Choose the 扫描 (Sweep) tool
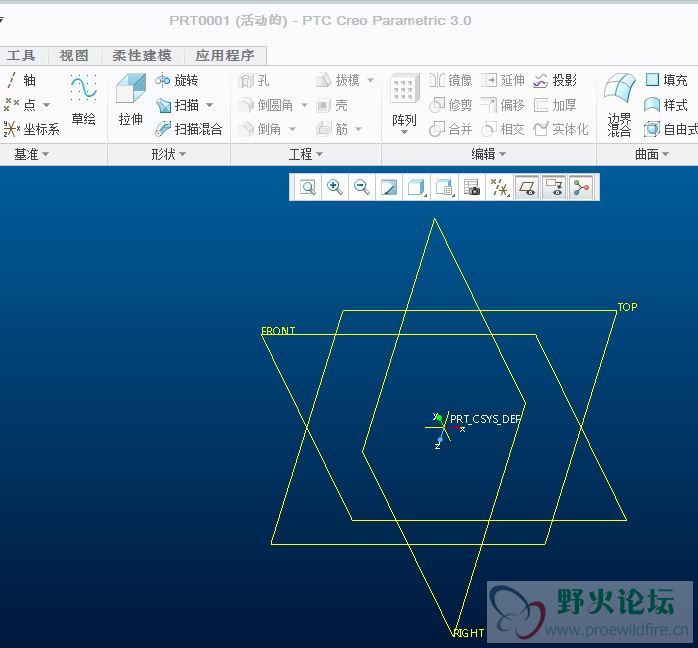 point(177,105)
